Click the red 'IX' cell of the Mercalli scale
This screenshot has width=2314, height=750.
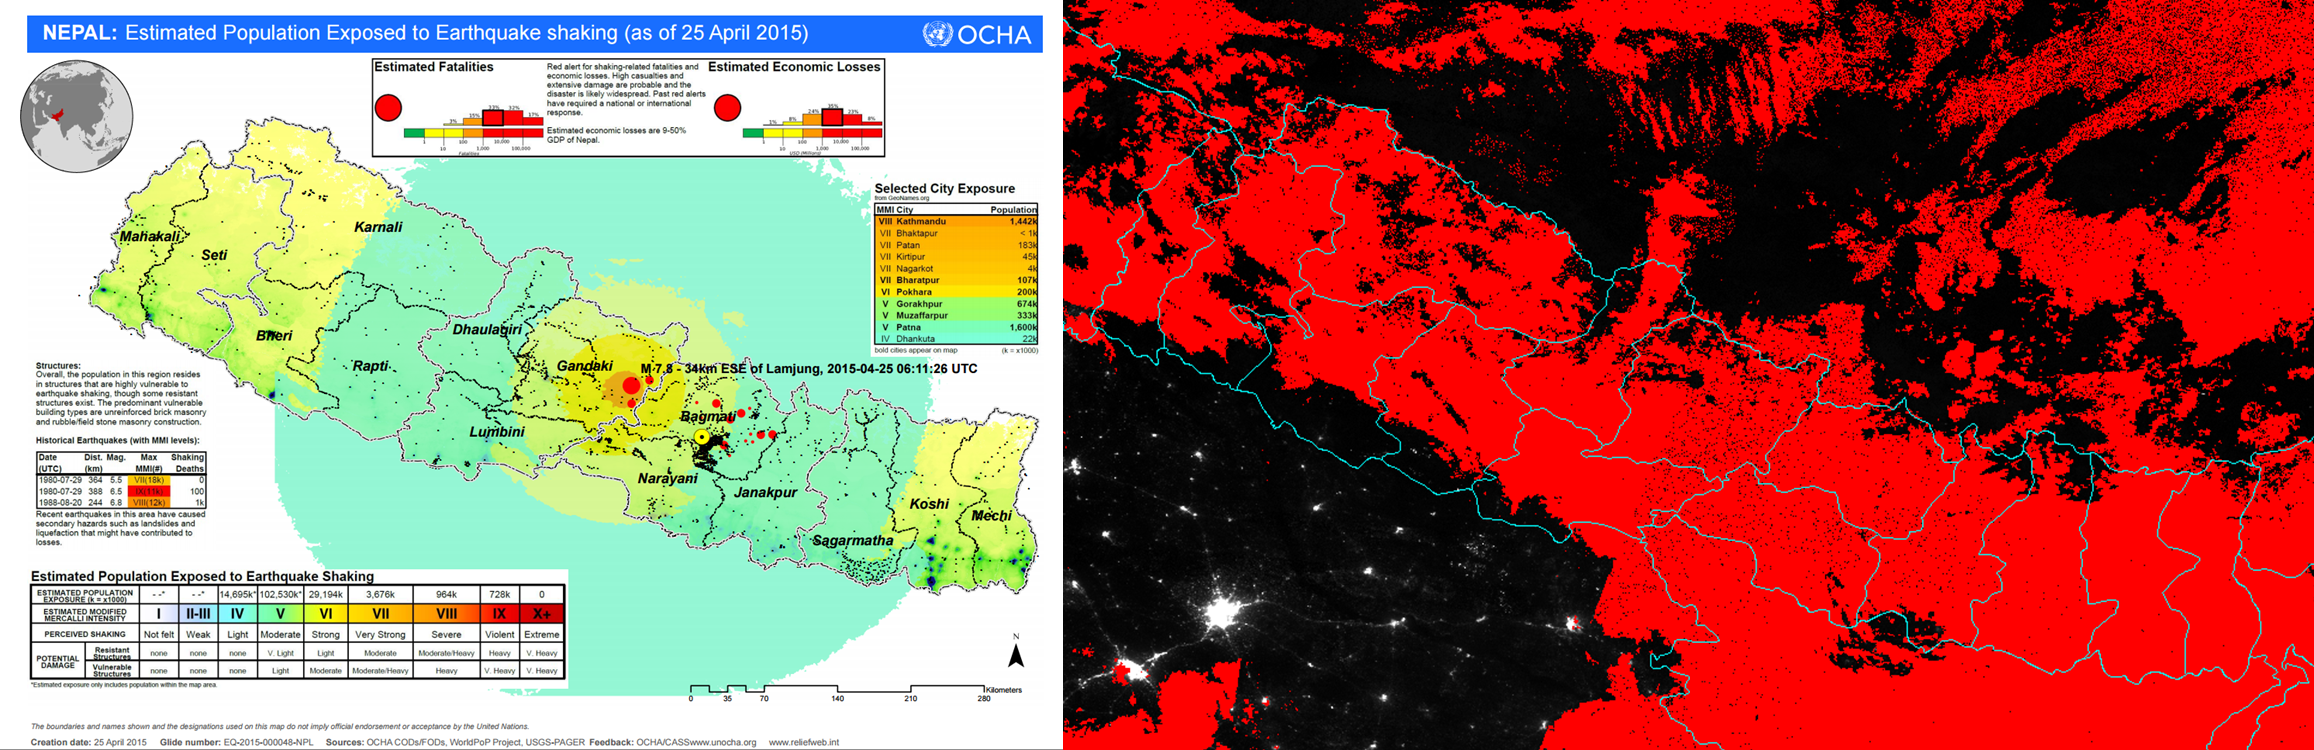tap(500, 614)
